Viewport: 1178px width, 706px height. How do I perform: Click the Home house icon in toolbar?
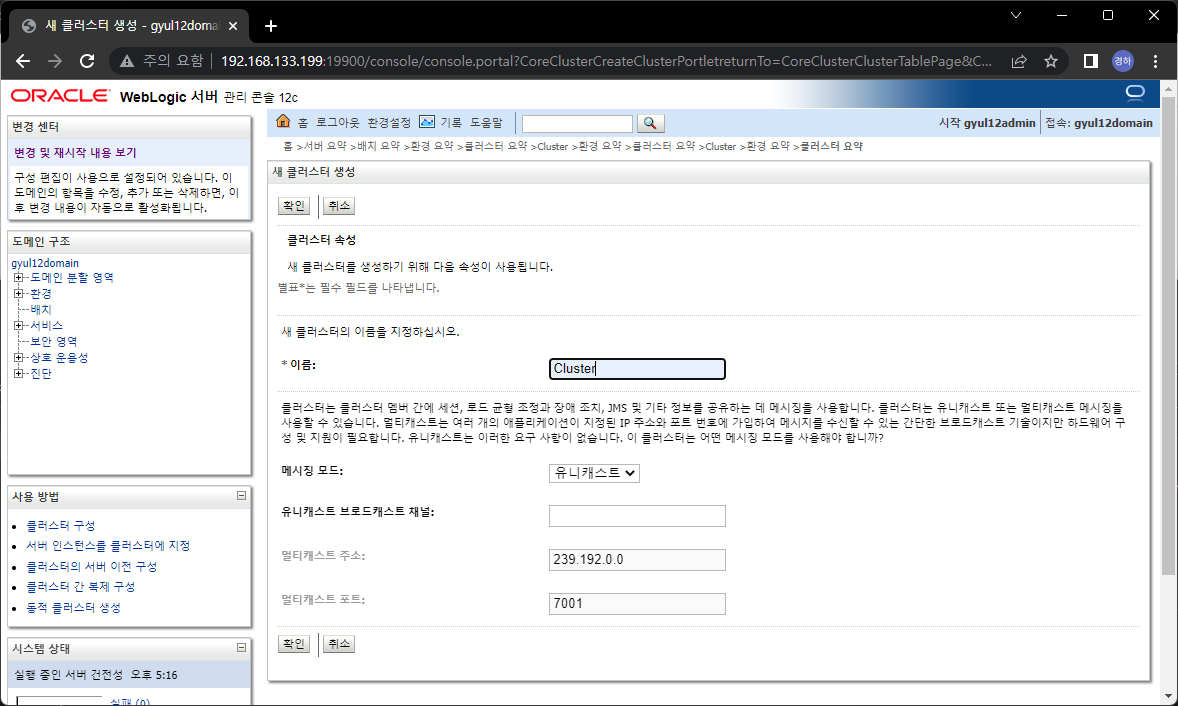pyautogui.click(x=283, y=122)
